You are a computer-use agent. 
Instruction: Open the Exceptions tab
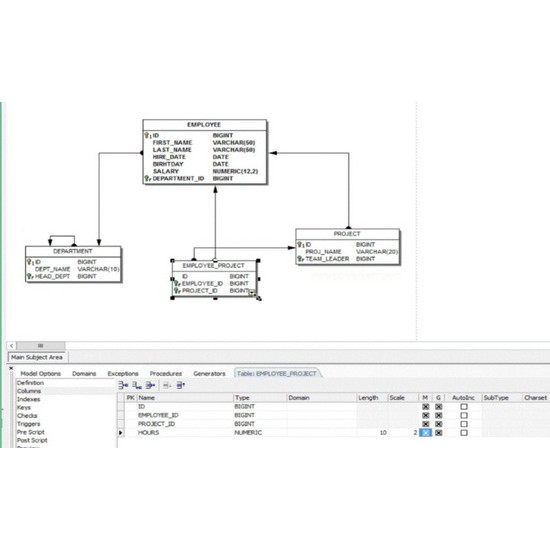pyautogui.click(x=123, y=374)
